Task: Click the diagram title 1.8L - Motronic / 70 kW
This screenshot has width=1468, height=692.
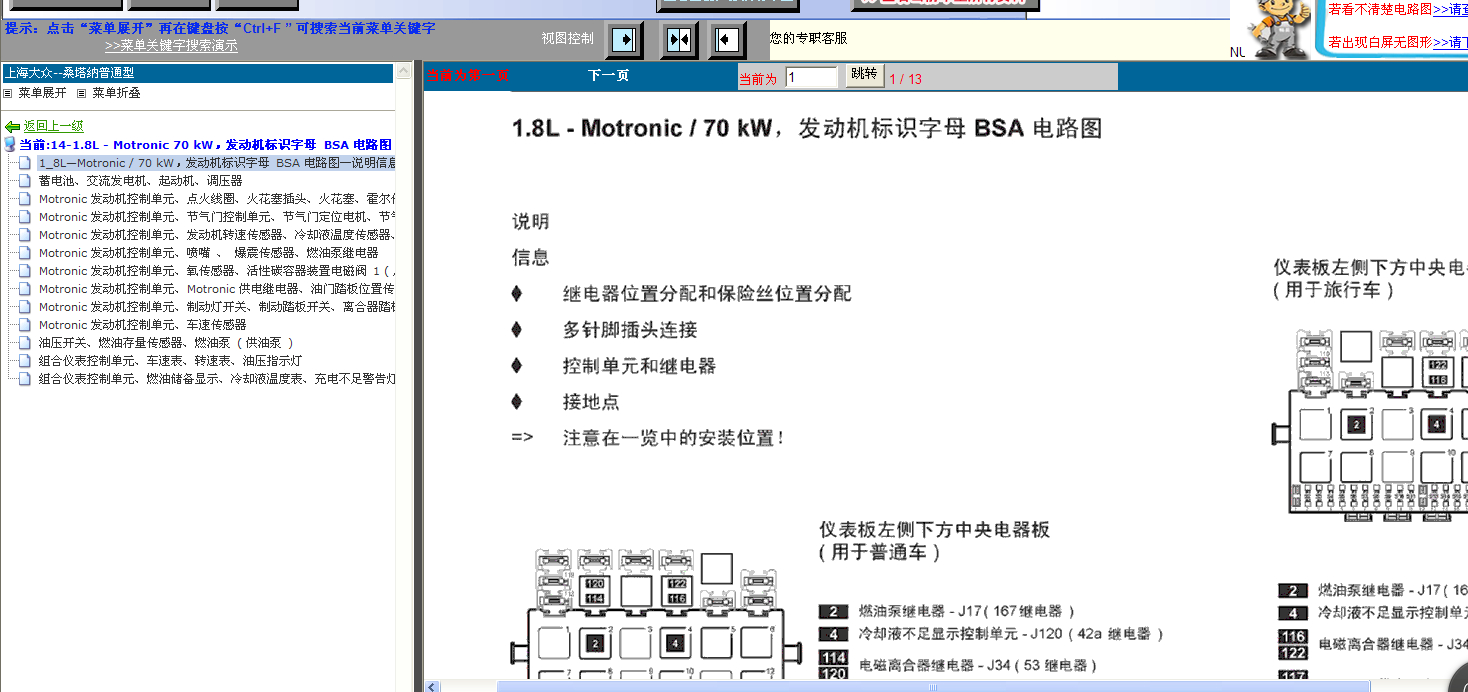Action: 806,128
